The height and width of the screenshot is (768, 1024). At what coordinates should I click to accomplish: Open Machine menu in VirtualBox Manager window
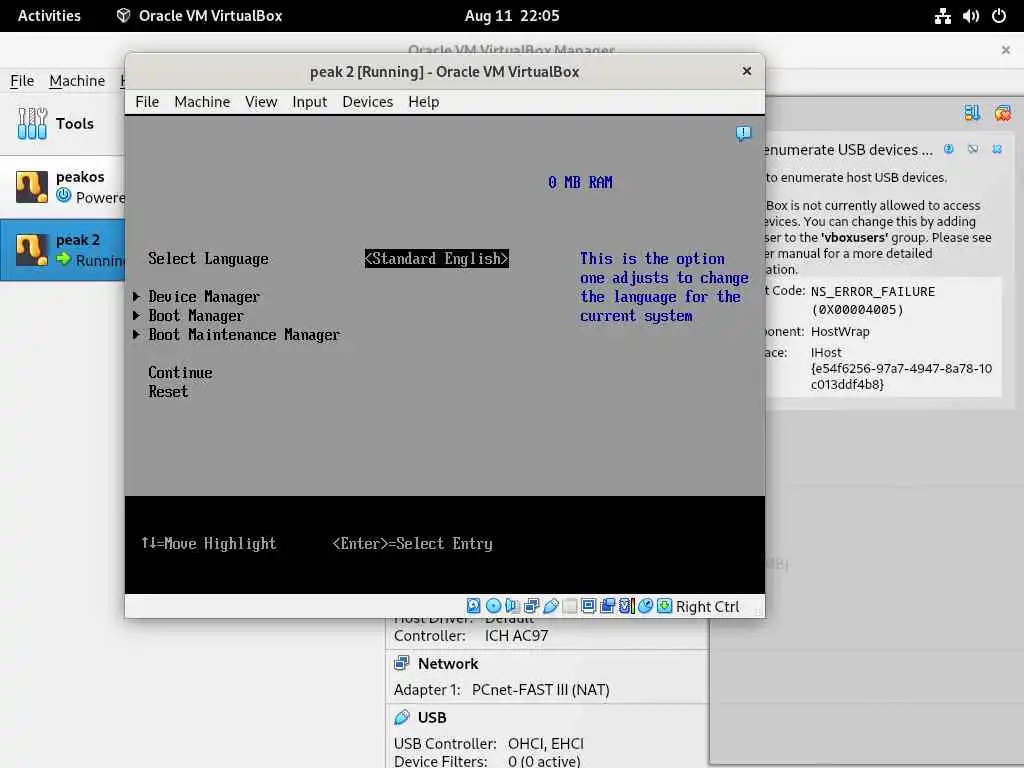77,80
